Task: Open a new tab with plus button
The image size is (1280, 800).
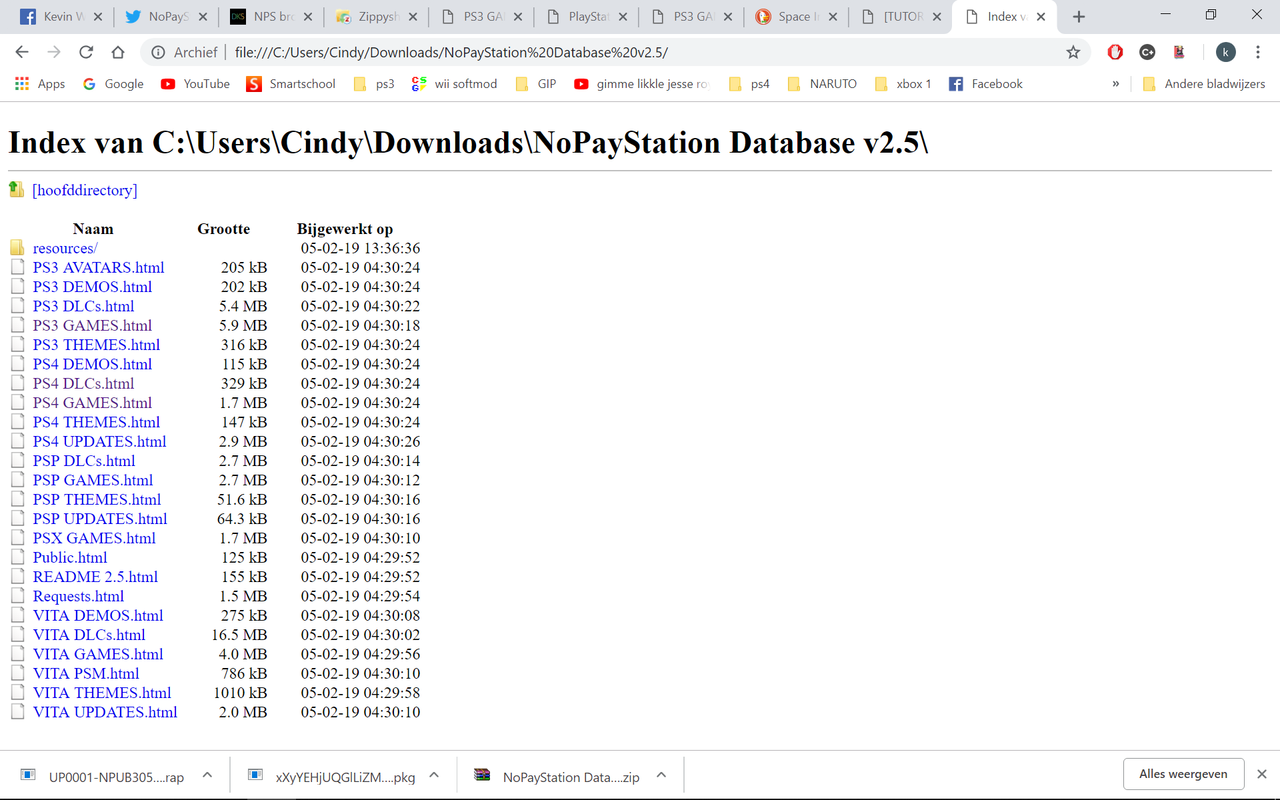Action: pos(1078,17)
